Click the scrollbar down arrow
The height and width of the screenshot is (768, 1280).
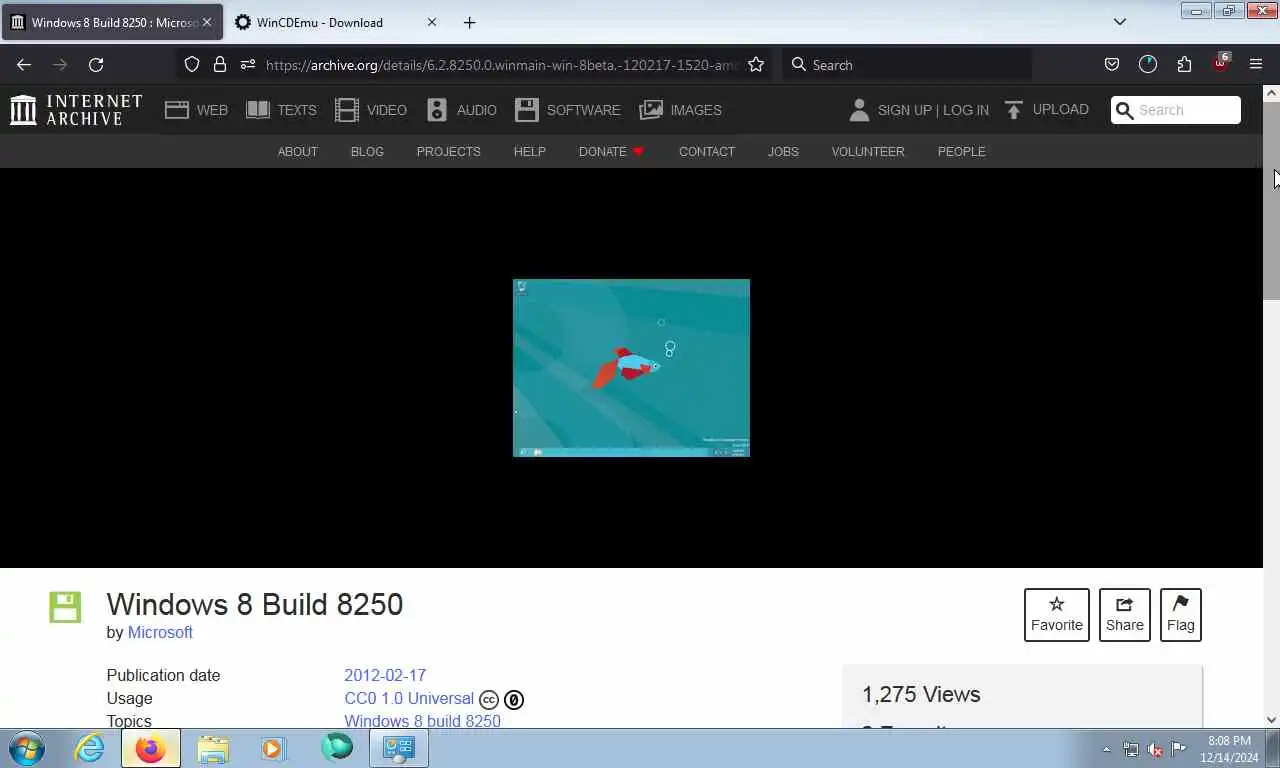(1271, 719)
